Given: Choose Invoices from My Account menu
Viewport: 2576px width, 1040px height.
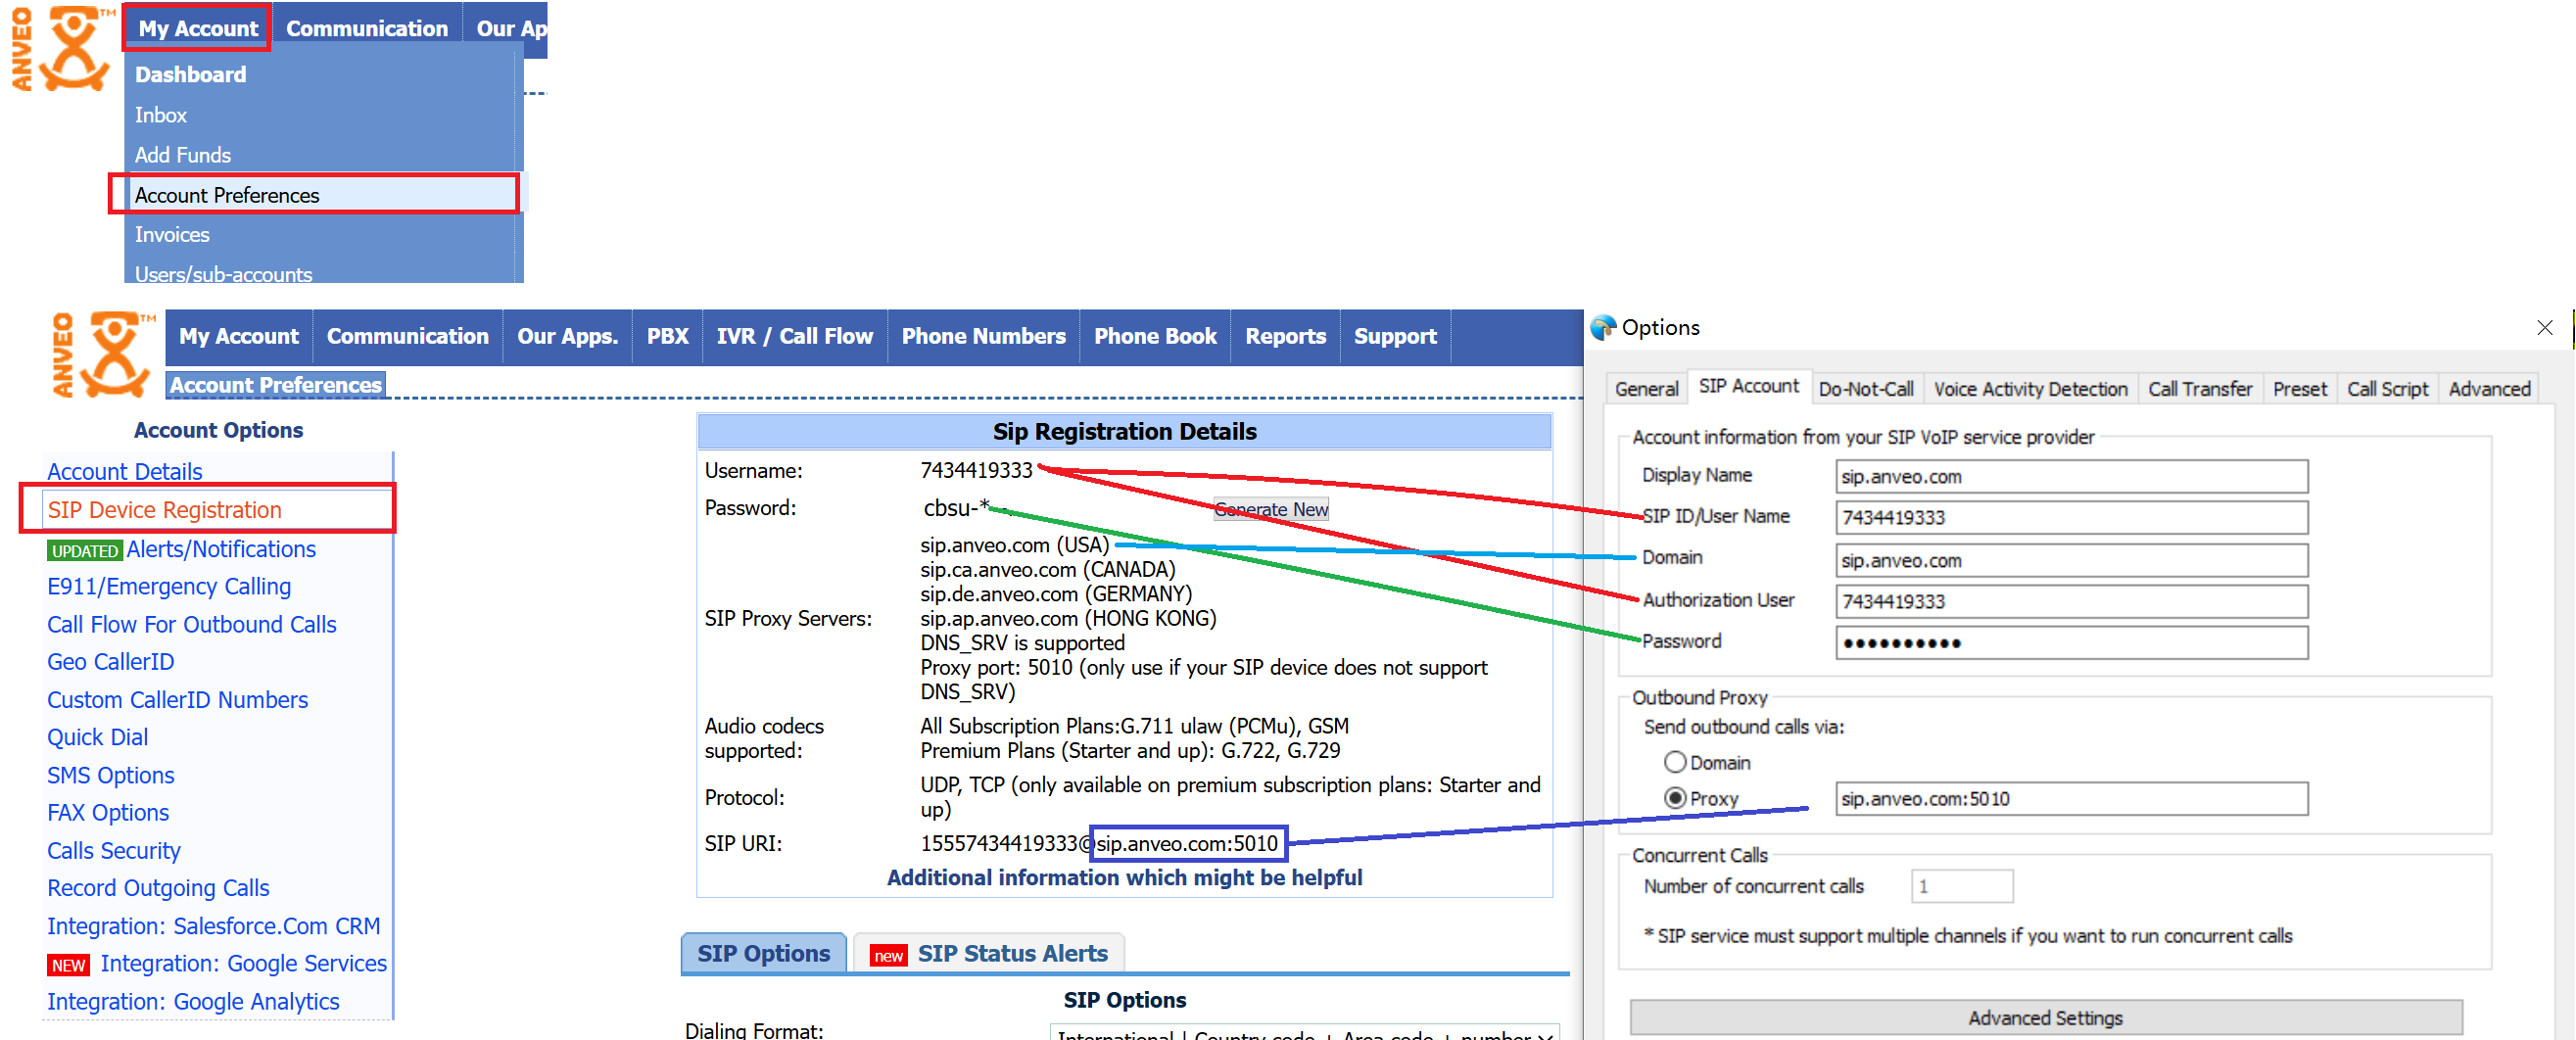Looking at the screenshot, I should click(172, 234).
